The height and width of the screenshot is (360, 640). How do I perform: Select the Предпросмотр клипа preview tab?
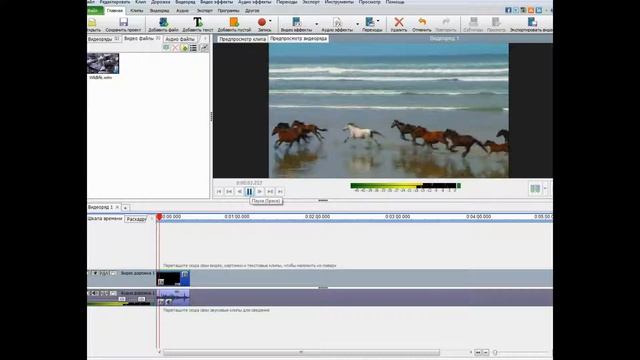242,39
